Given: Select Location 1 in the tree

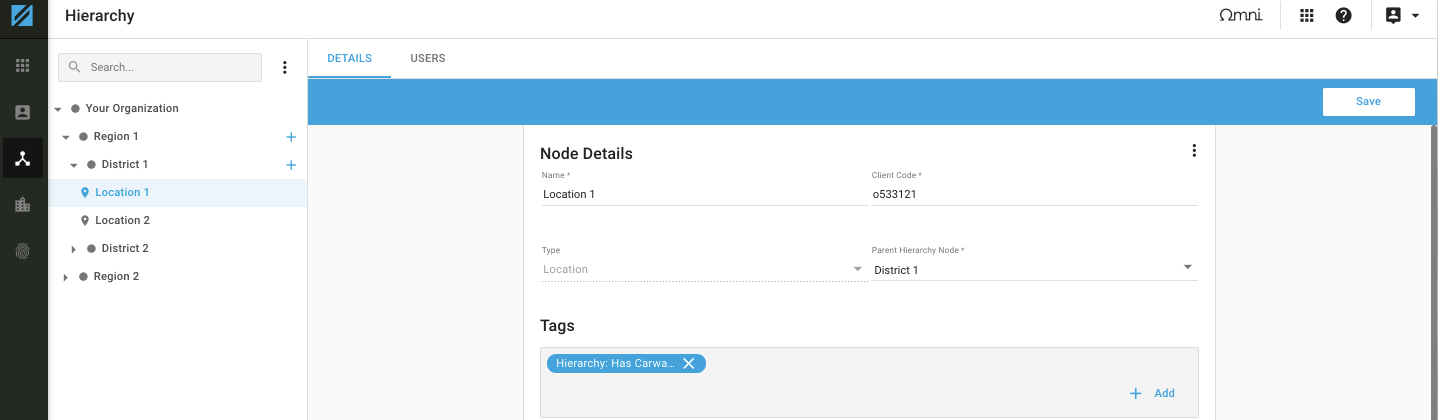Looking at the screenshot, I should click(122, 192).
